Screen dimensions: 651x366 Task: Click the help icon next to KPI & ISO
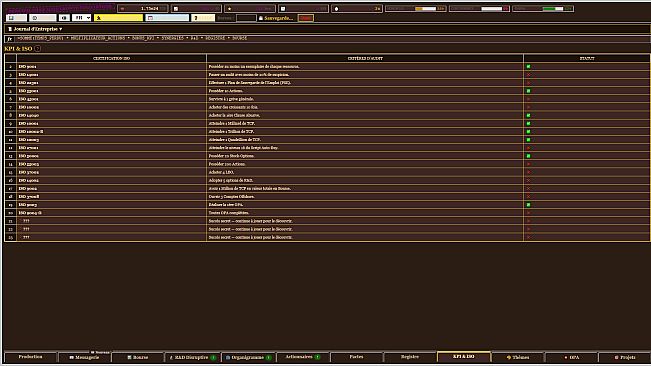coord(37,49)
